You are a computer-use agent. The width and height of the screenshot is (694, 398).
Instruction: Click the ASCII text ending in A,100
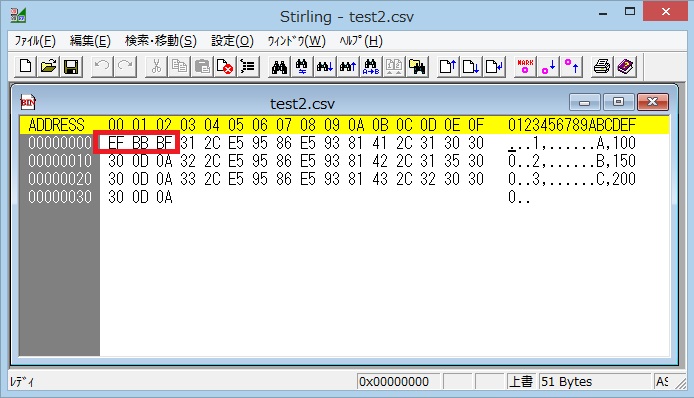572,143
